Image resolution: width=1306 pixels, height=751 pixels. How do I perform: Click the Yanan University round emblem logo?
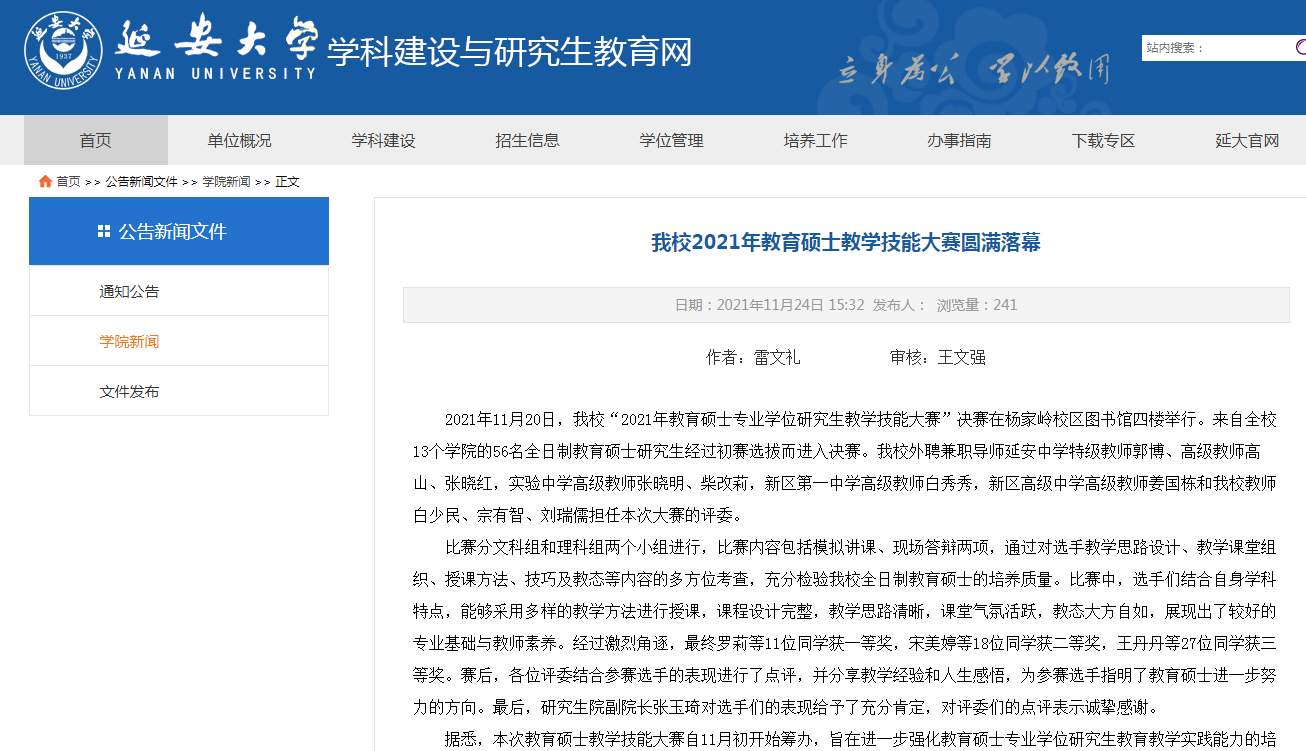pyautogui.click(x=64, y=50)
